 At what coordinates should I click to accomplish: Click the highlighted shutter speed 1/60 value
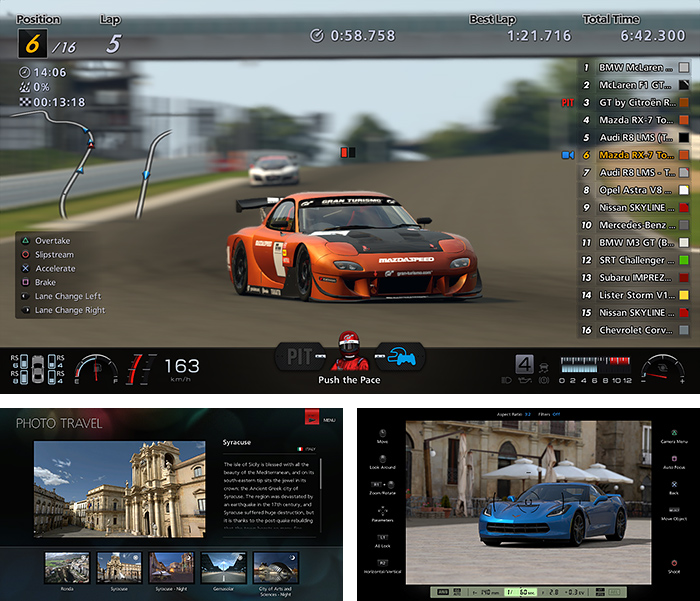tap(521, 592)
